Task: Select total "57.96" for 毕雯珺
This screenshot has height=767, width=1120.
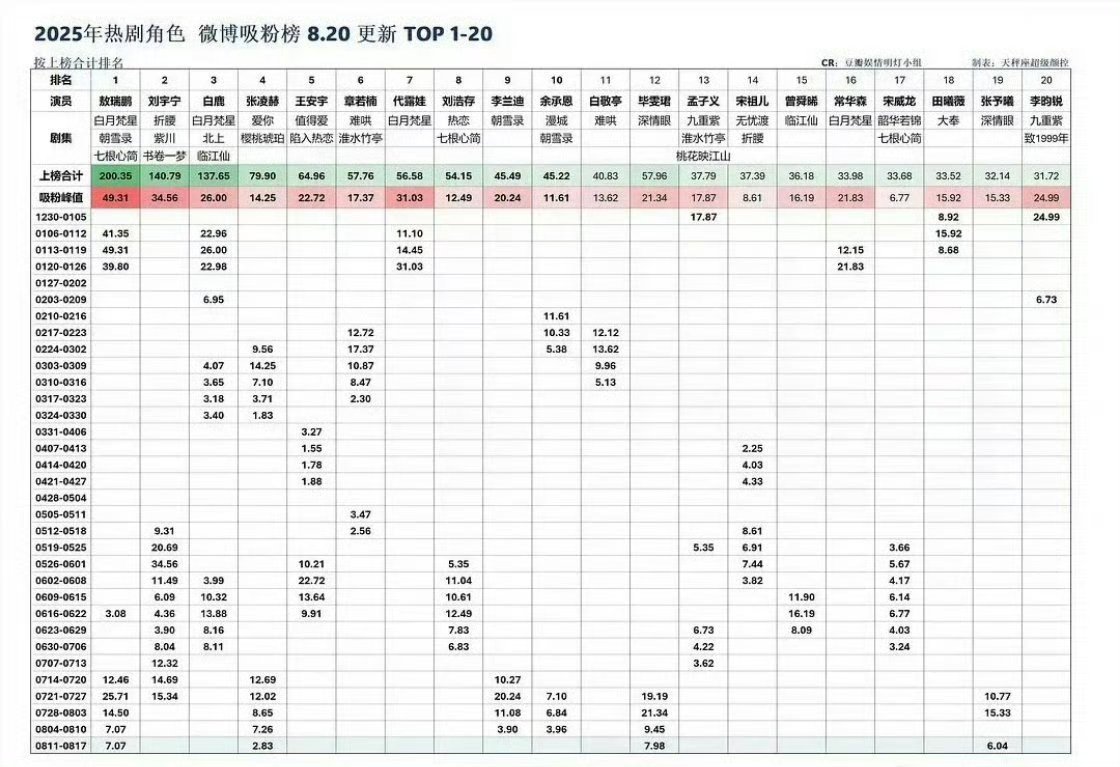Action: pyautogui.click(x=654, y=176)
